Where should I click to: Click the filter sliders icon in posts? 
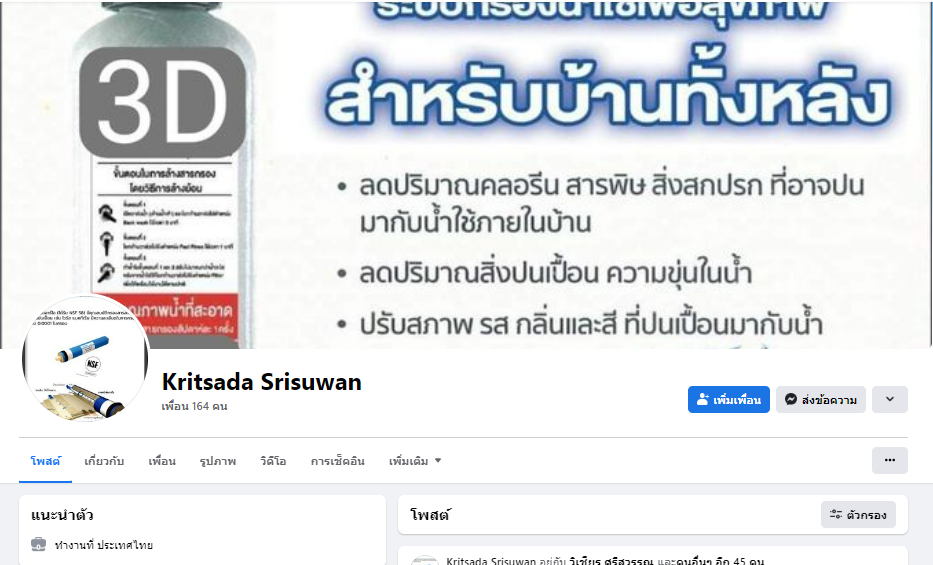(835, 514)
